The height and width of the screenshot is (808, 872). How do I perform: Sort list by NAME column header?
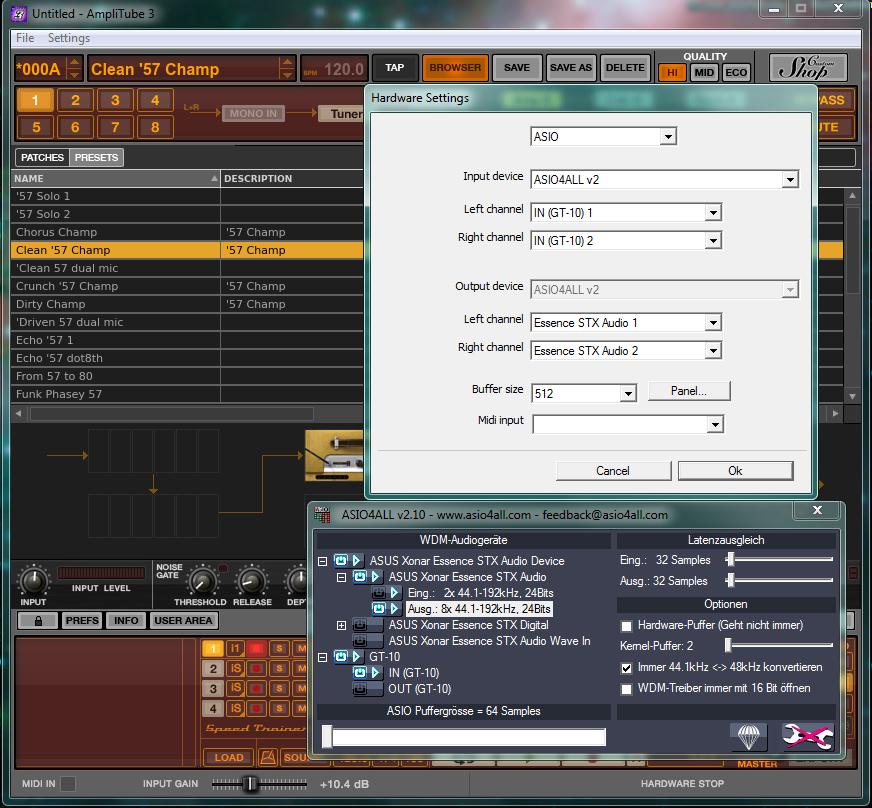click(116, 179)
